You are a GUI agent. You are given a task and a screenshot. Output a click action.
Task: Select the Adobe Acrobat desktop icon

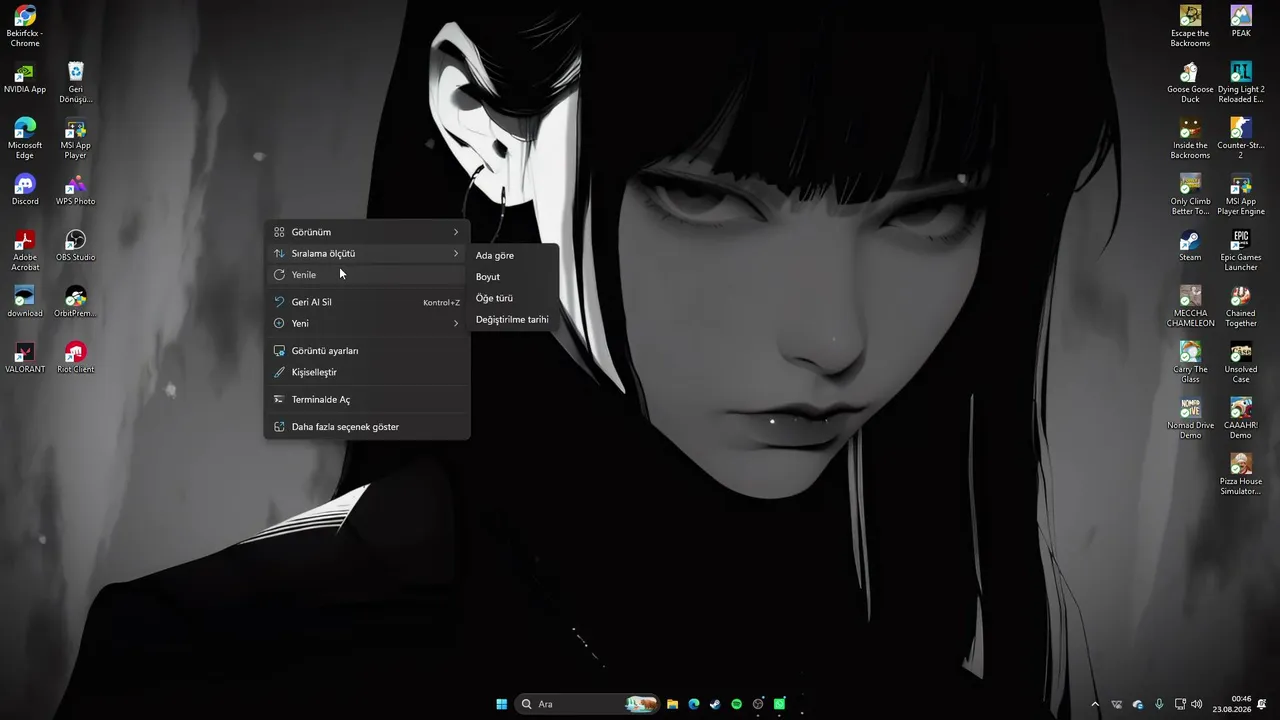pyautogui.click(x=25, y=250)
